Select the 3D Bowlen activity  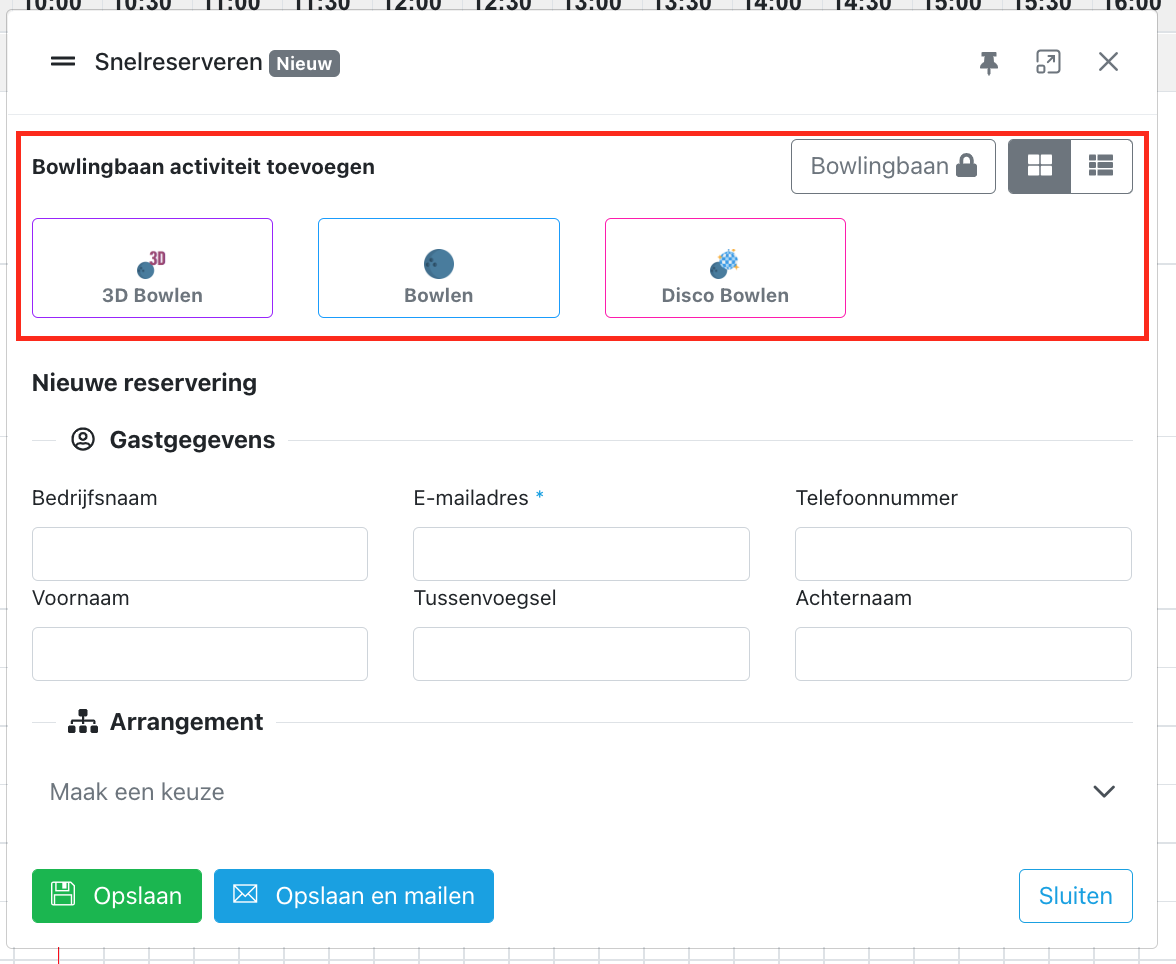152,268
